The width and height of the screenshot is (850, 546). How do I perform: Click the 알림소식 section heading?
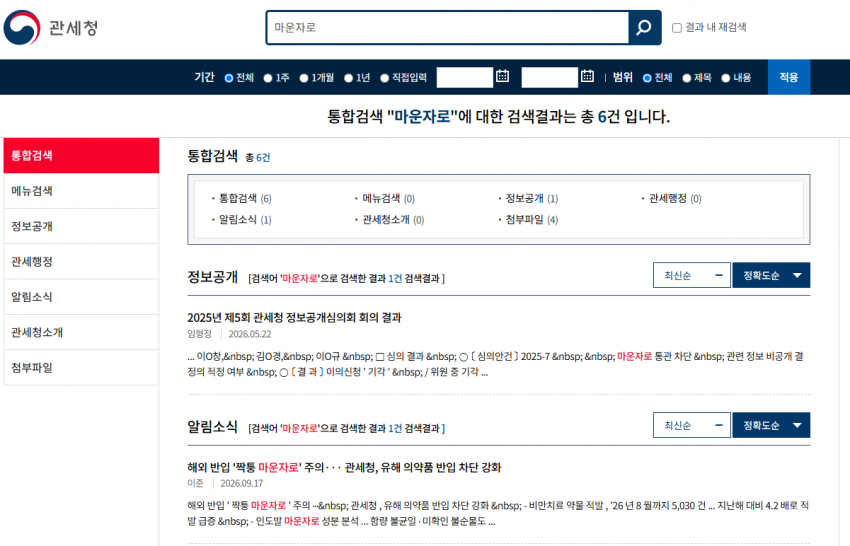(212, 427)
